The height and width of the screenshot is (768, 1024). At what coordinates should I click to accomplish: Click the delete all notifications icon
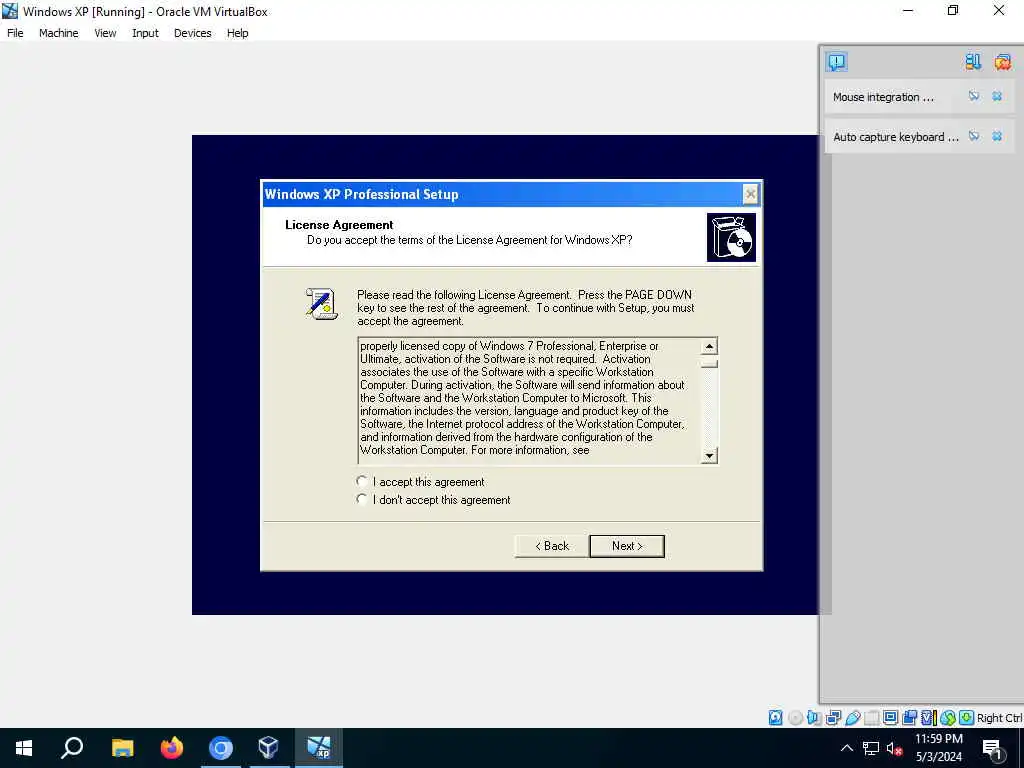1003,62
